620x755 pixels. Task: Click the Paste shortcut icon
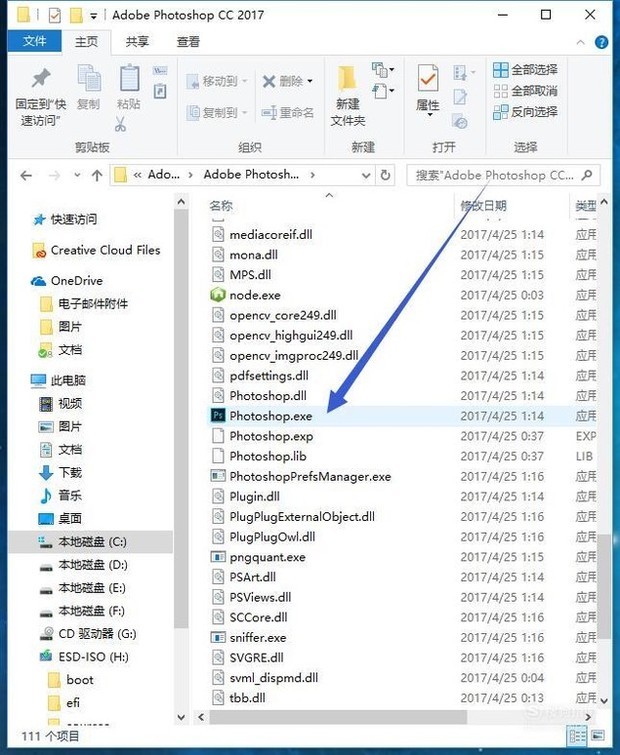click(x=160, y=91)
